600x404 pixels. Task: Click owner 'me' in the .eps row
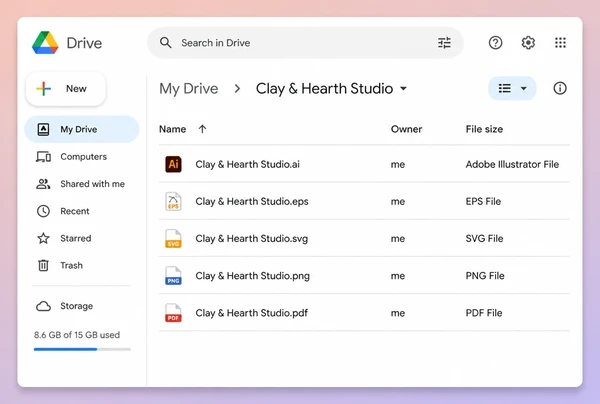[x=398, y=202]
